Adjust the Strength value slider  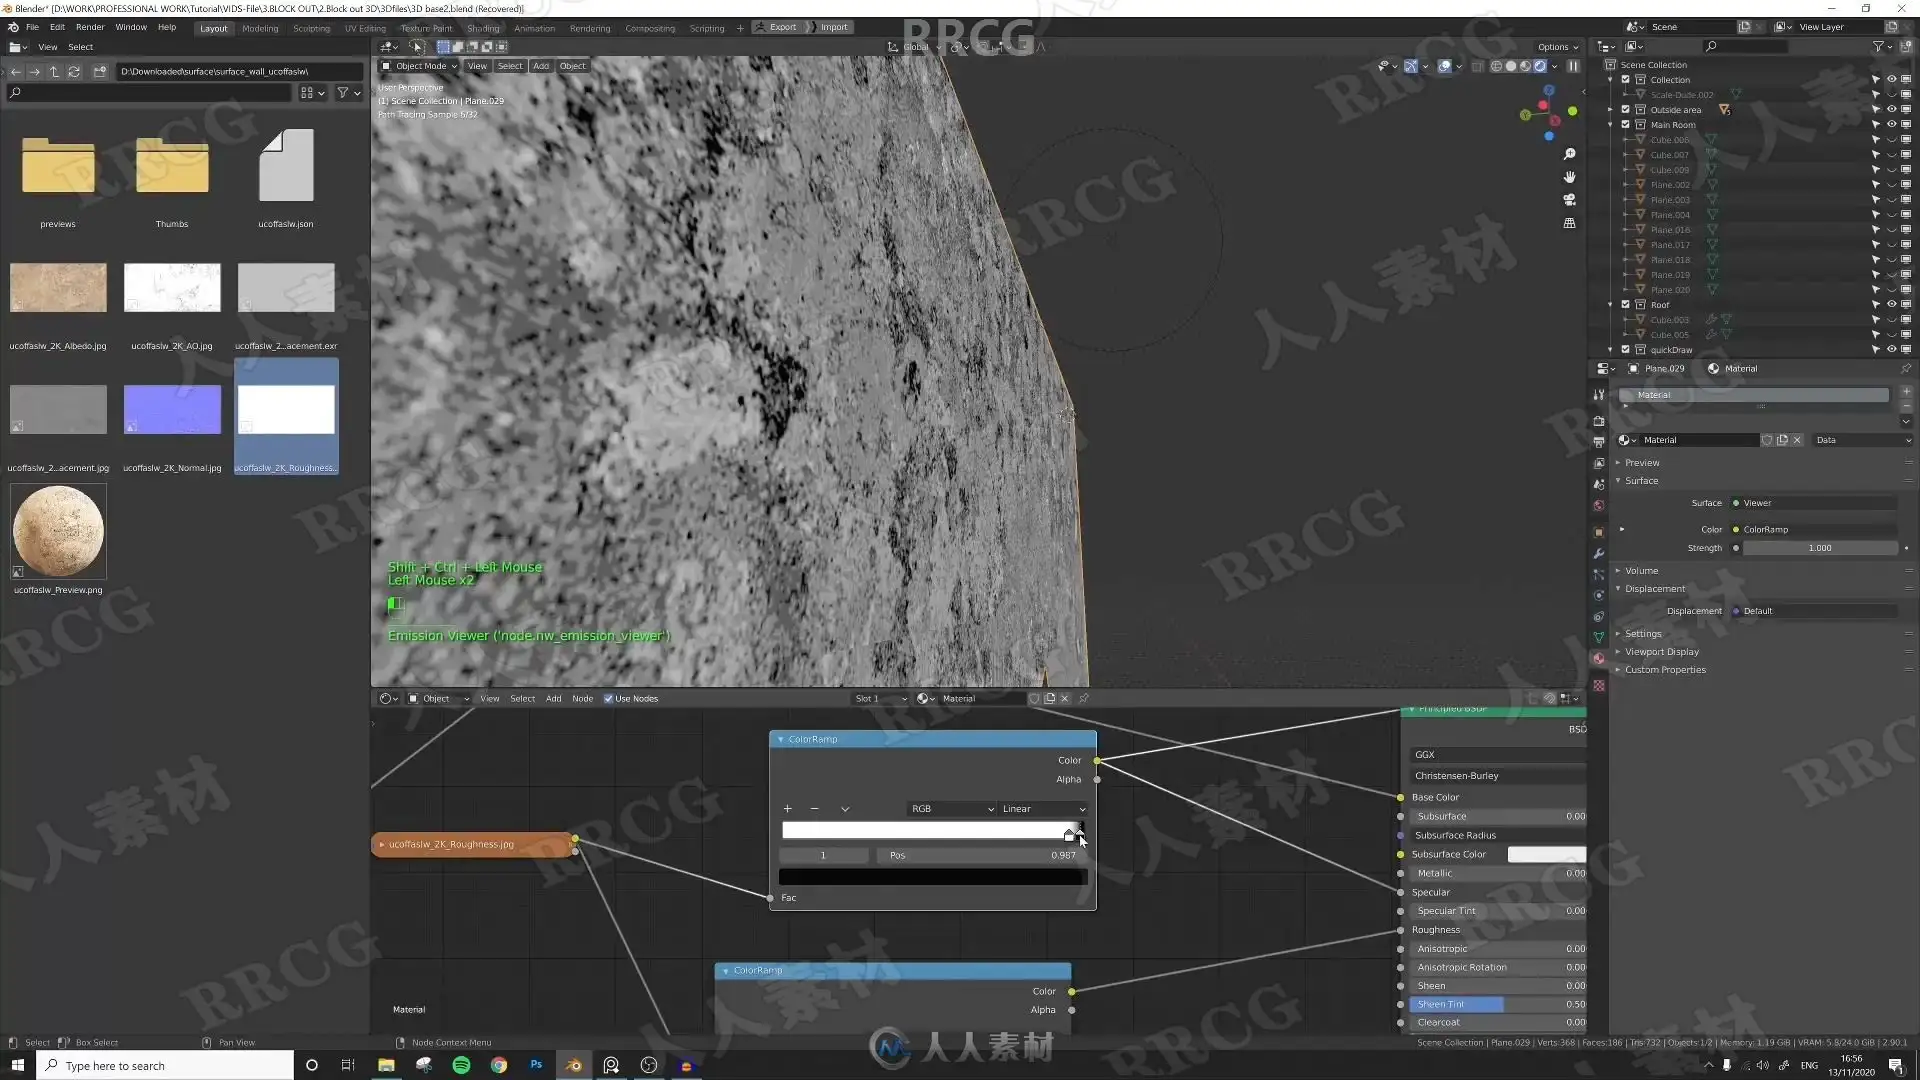pyautogui.click(x=1818, y=548)
